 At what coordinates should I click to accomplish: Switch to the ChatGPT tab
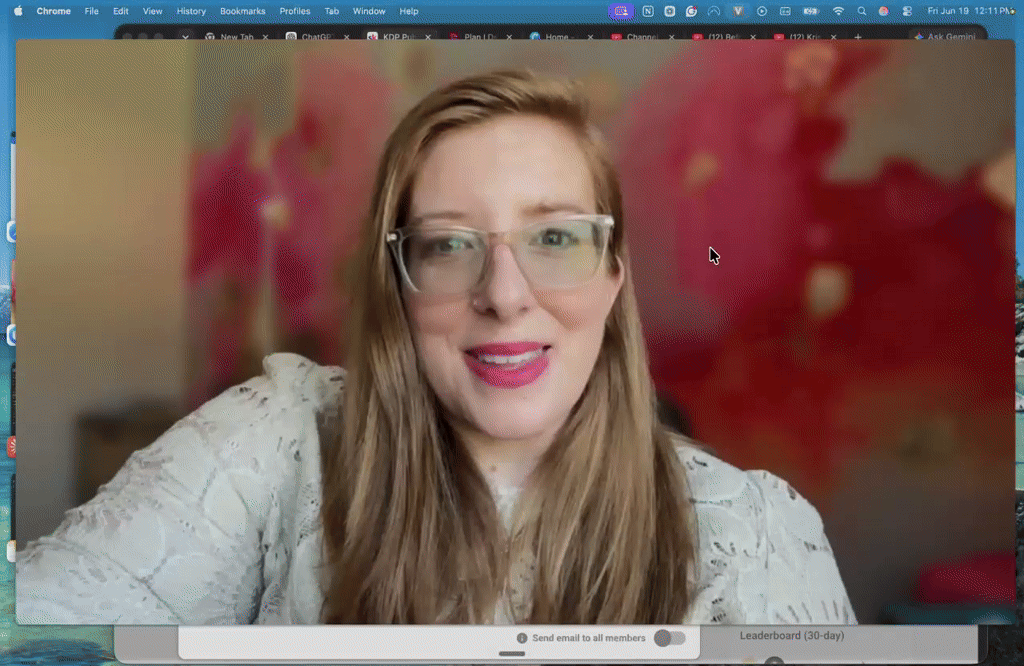click(x=311, y=37)
